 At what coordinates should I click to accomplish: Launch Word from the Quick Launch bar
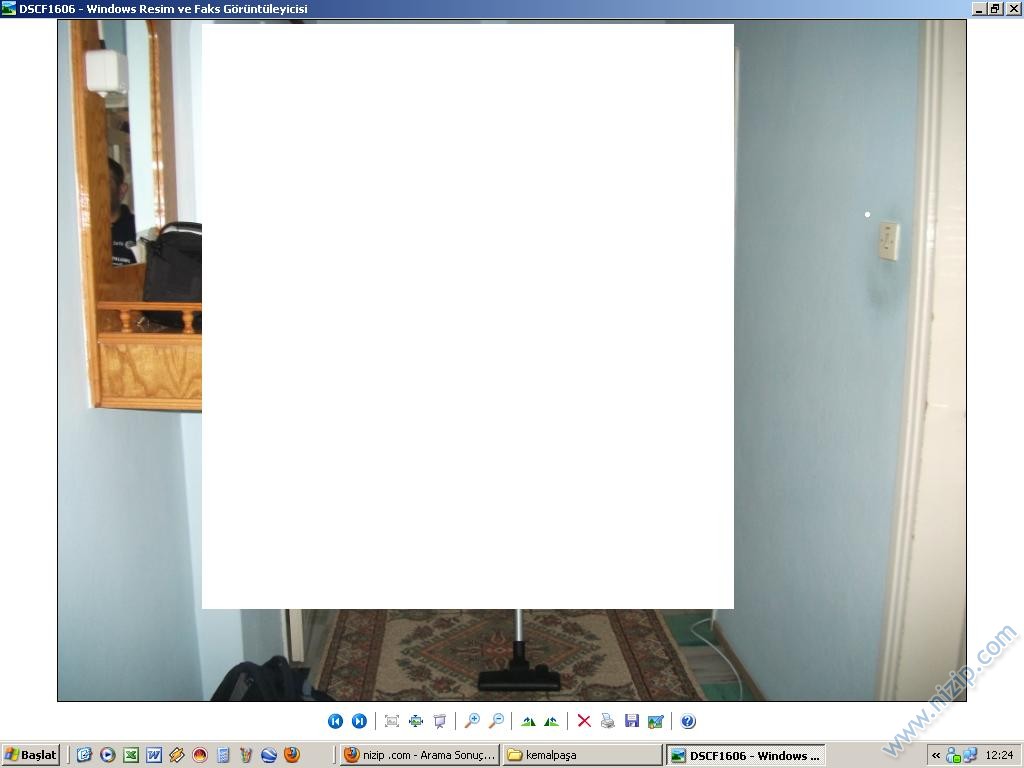[153, 755]
